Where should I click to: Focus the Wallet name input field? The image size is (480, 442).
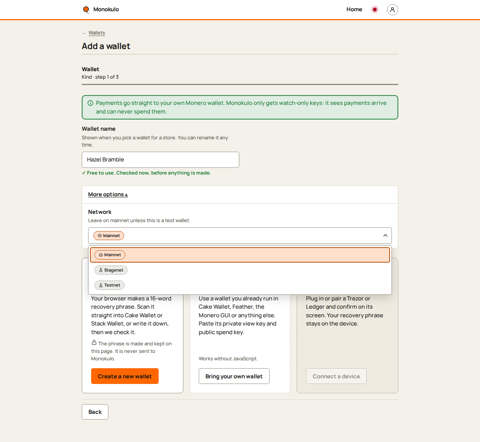pyautogui.click(x=160, y=160)
